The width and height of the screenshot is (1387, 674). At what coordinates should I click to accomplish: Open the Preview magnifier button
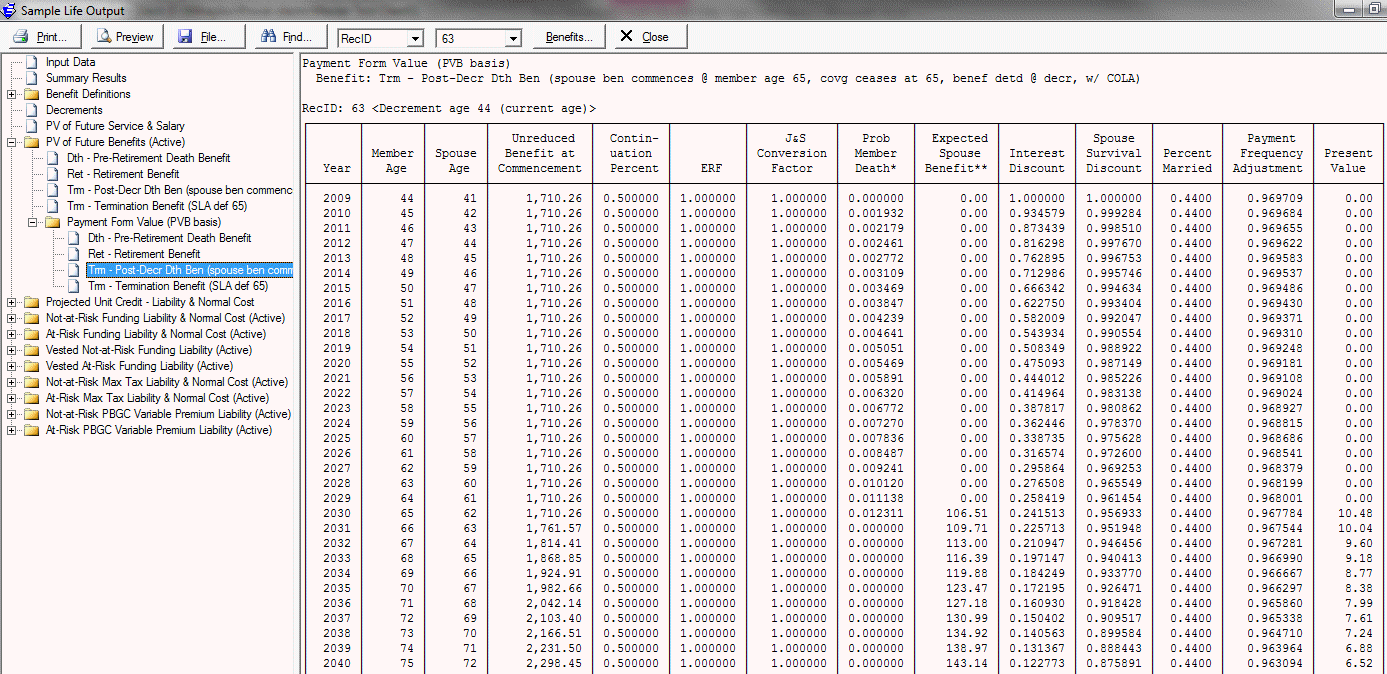(125, 37)
